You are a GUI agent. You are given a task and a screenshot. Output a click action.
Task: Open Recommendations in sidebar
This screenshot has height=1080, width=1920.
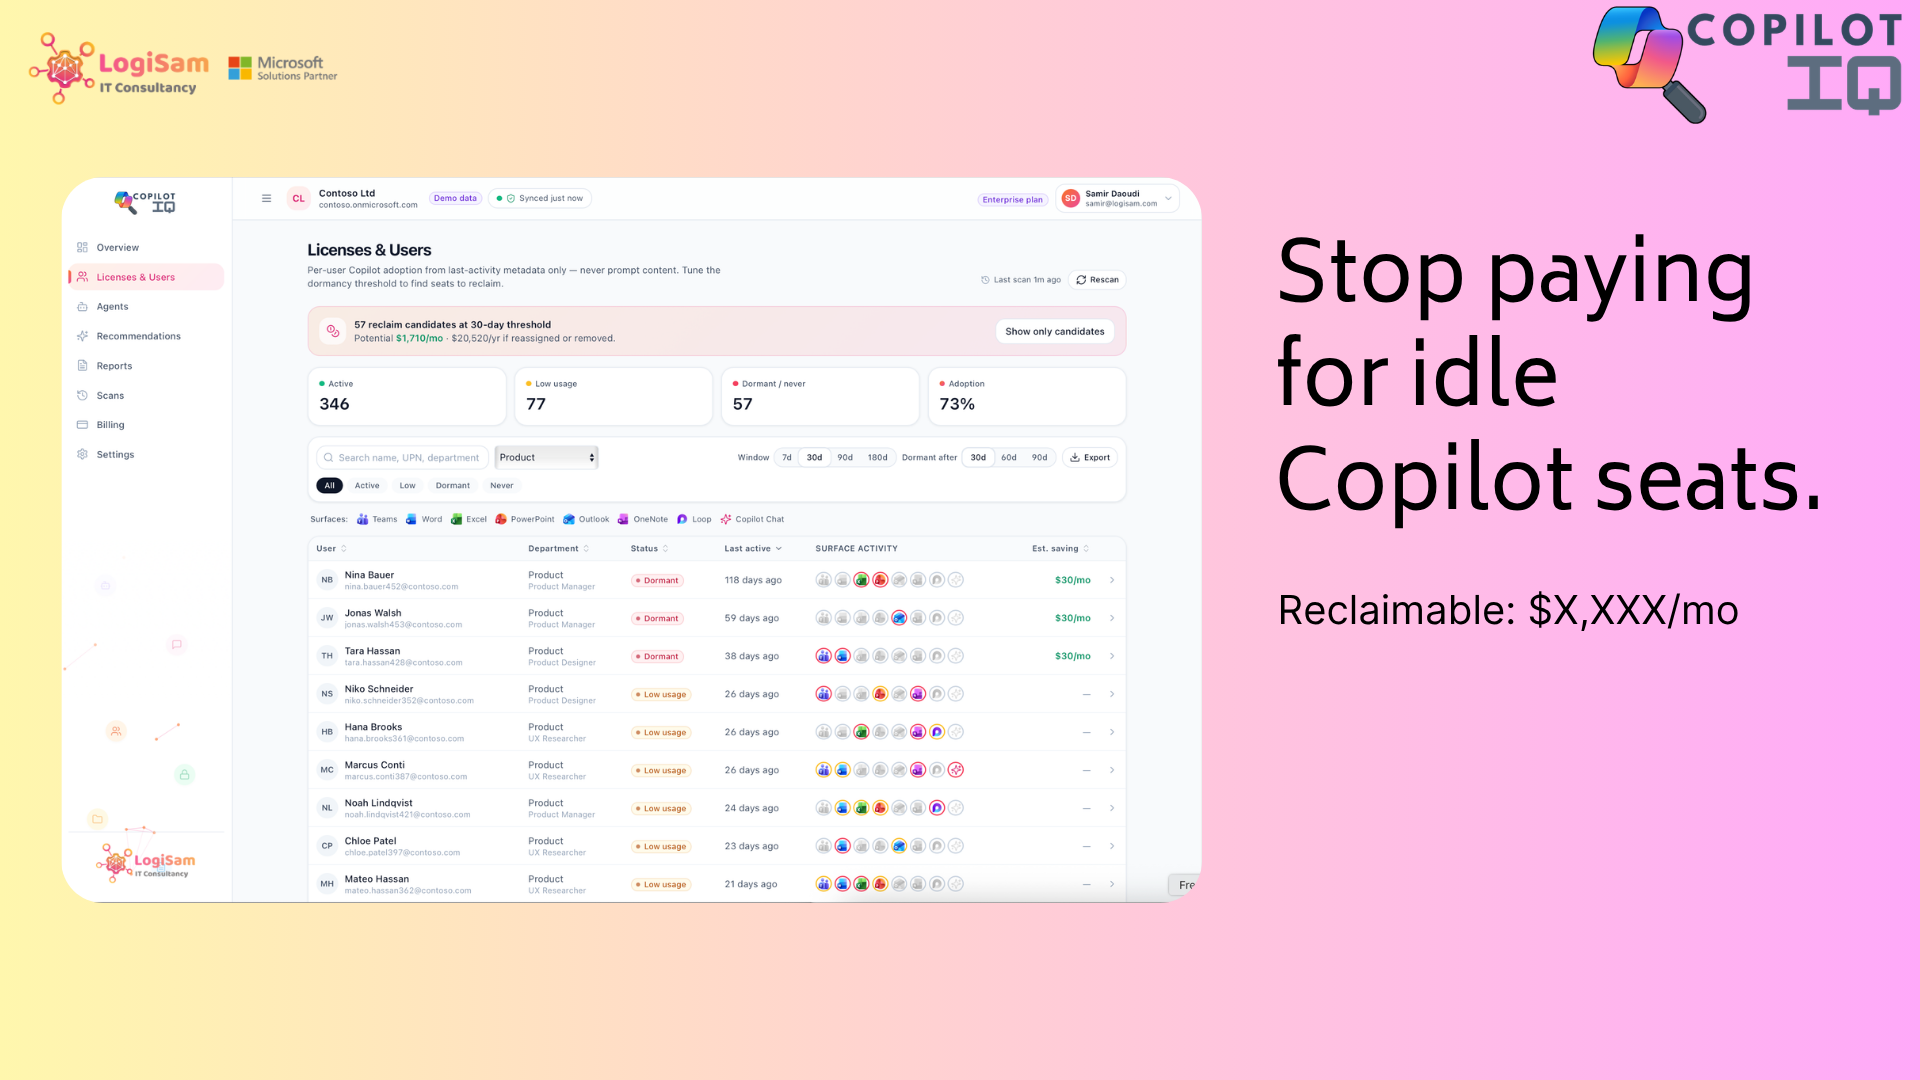click(147, 336)
